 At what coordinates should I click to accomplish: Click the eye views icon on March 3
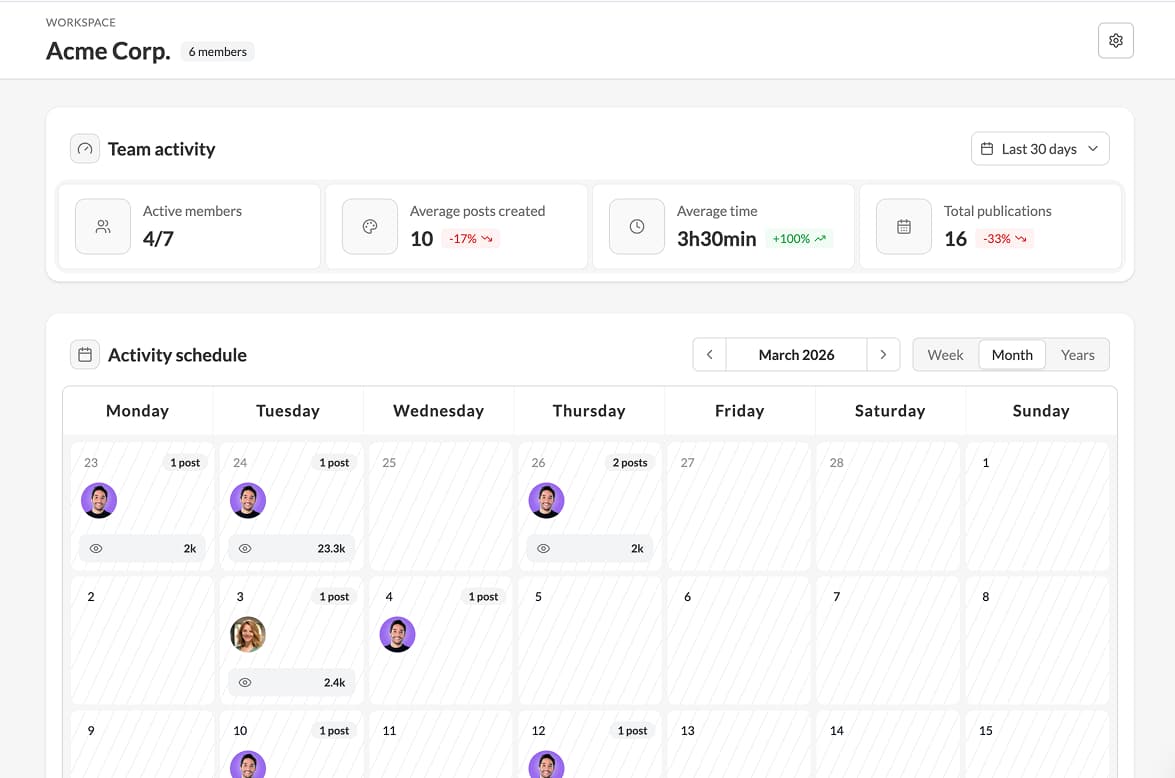point(245,683)
